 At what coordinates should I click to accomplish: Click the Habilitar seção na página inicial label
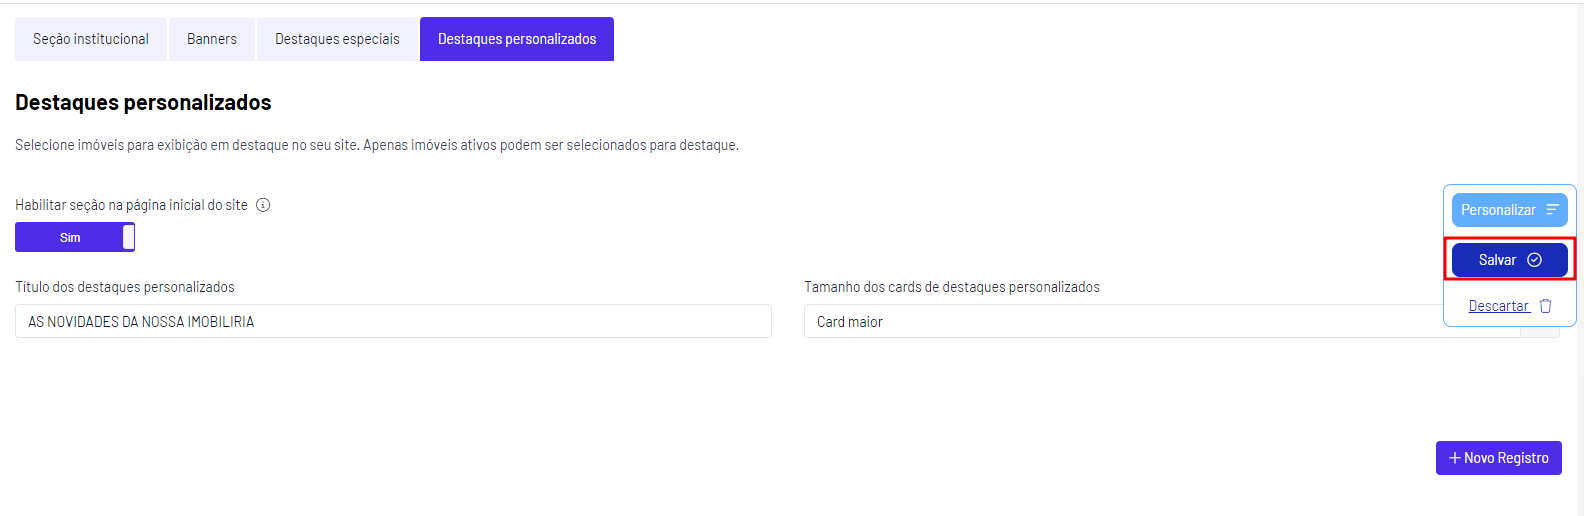pyautogui.click(x=131, y=205)
